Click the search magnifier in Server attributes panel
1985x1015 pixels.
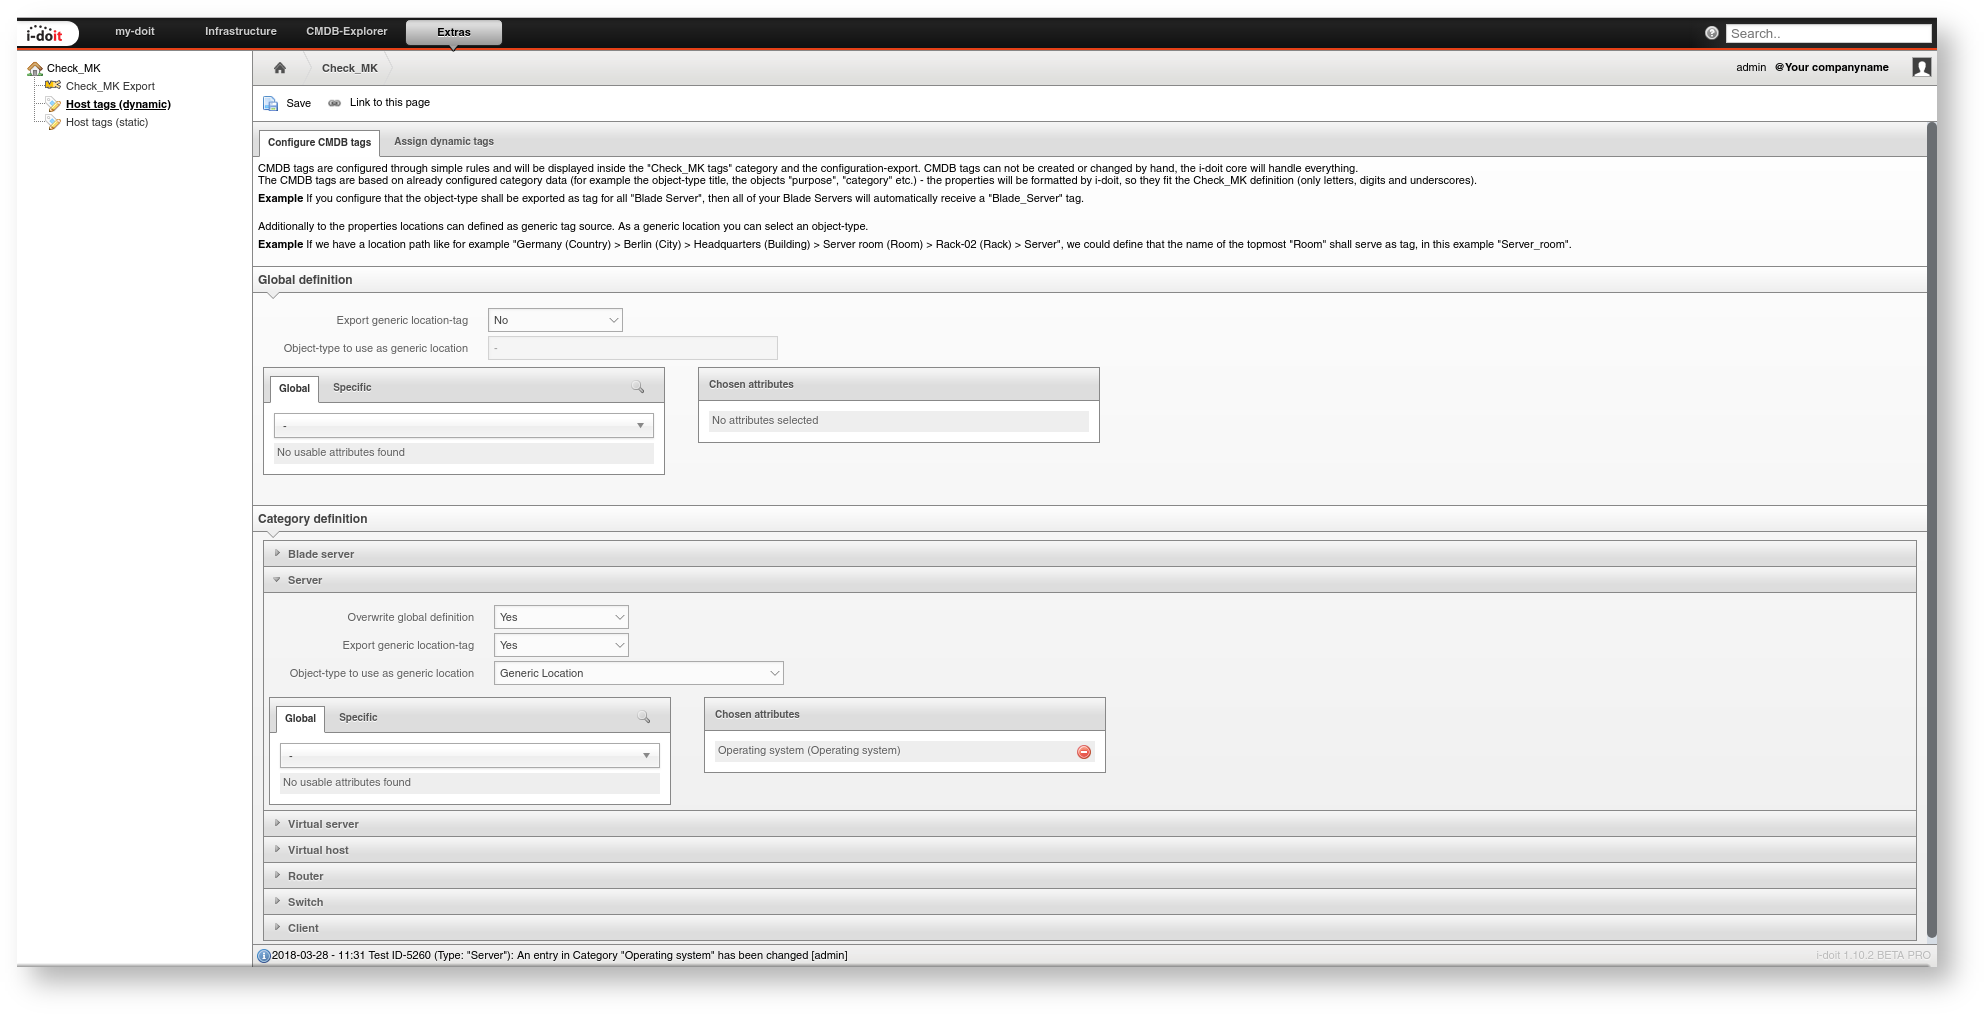(x=643, y=717)
